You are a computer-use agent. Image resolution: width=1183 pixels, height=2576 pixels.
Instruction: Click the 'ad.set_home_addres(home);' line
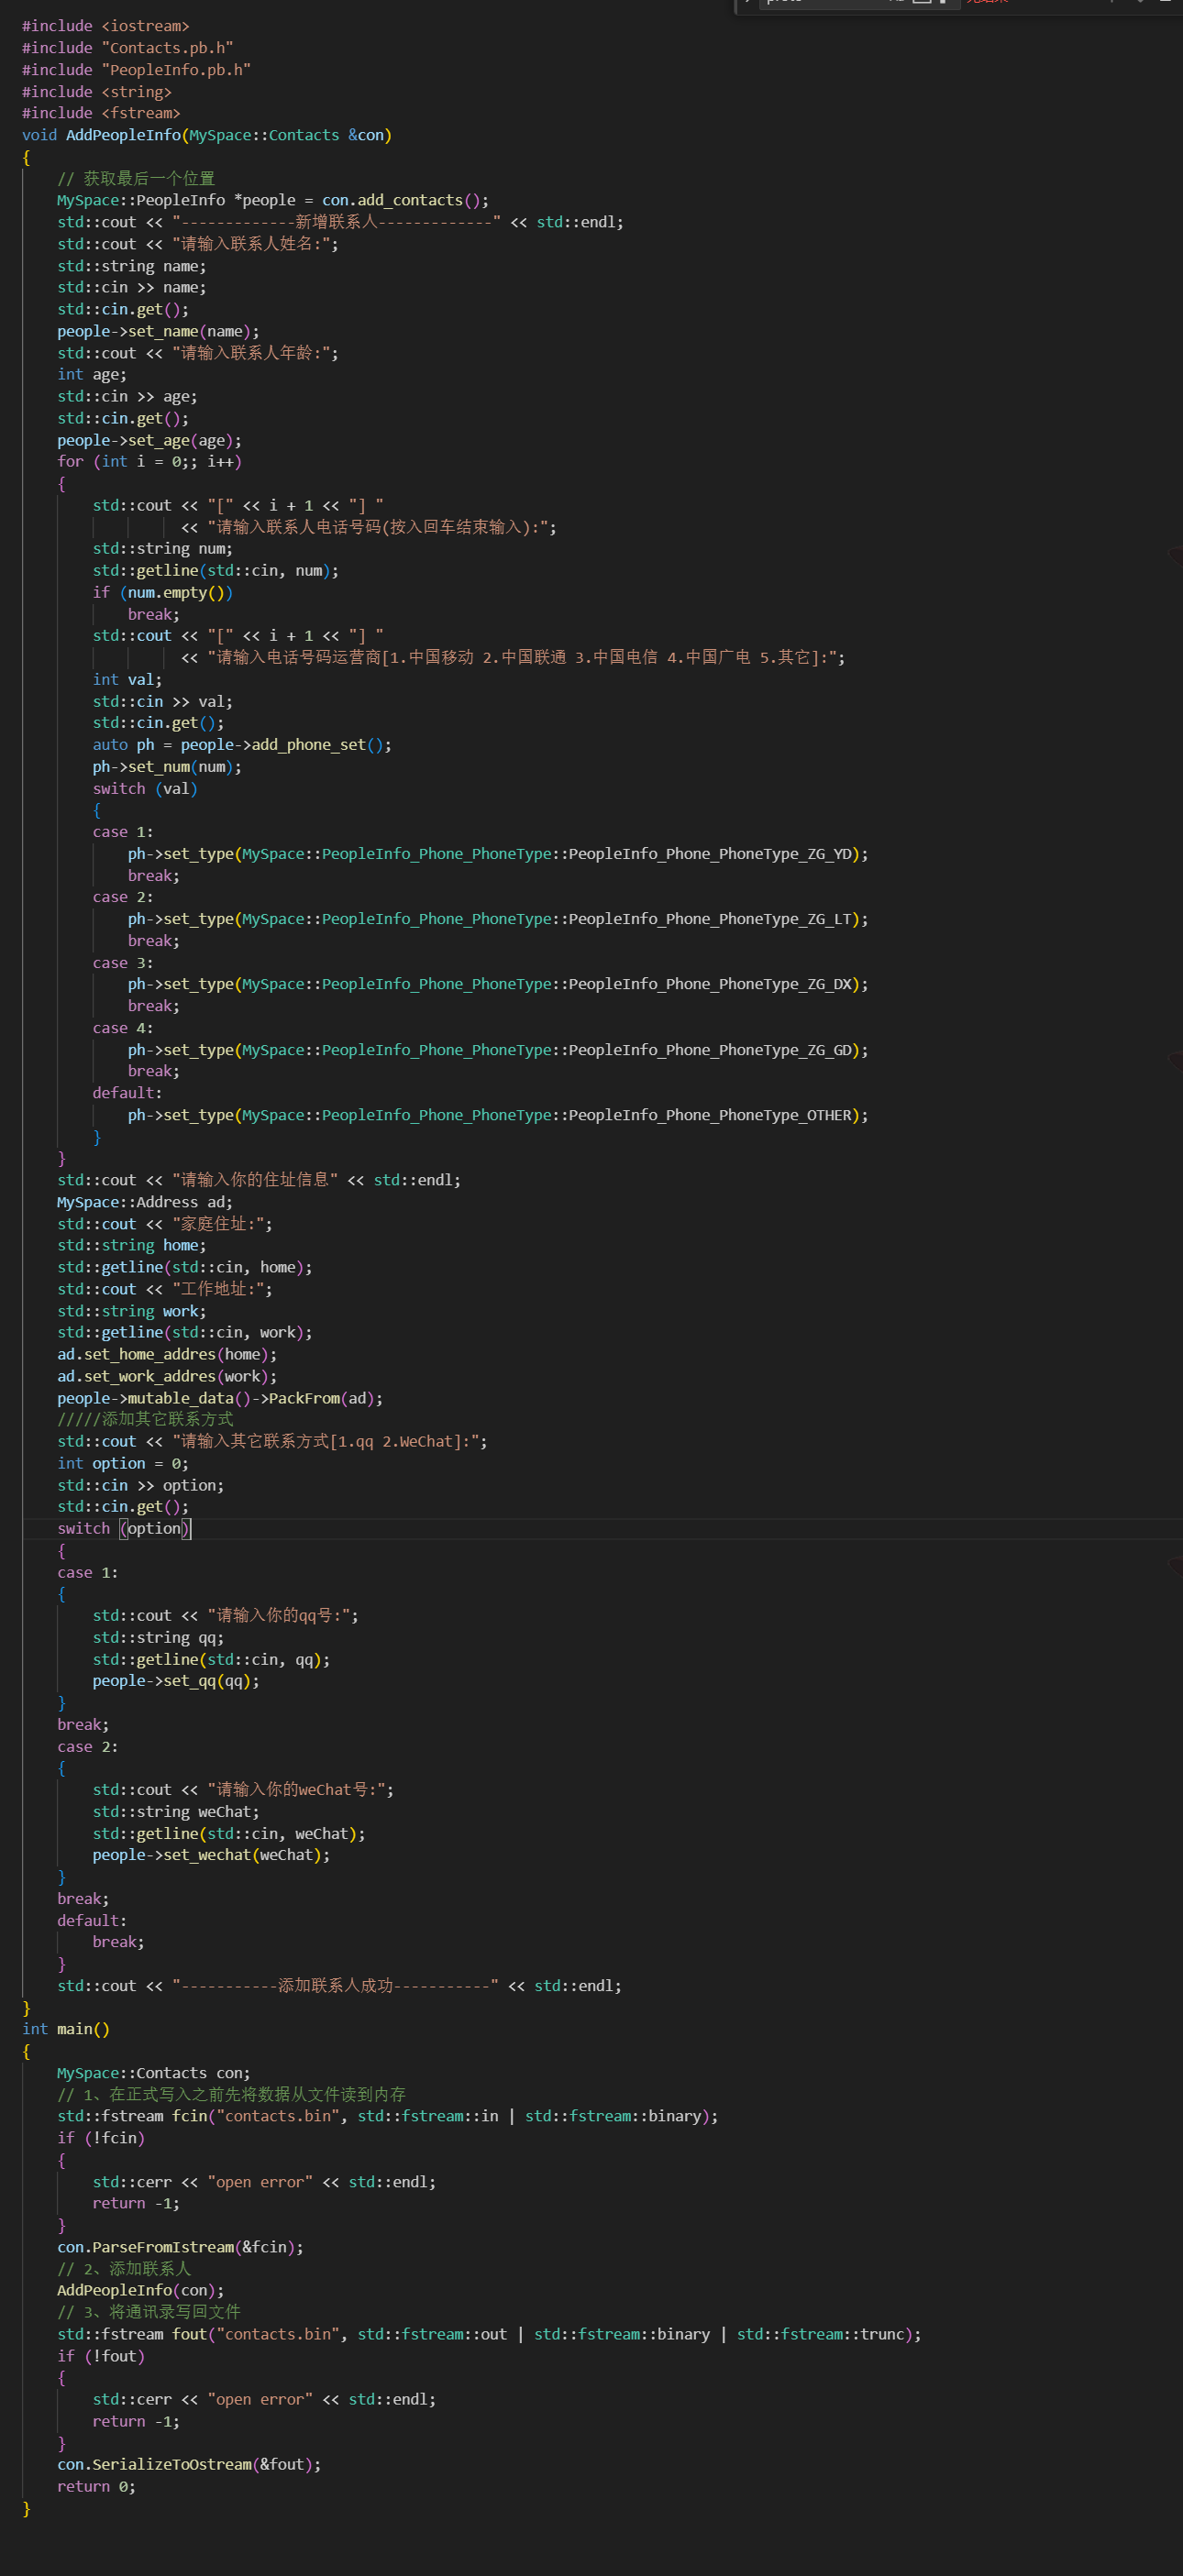pos(167,1354)
